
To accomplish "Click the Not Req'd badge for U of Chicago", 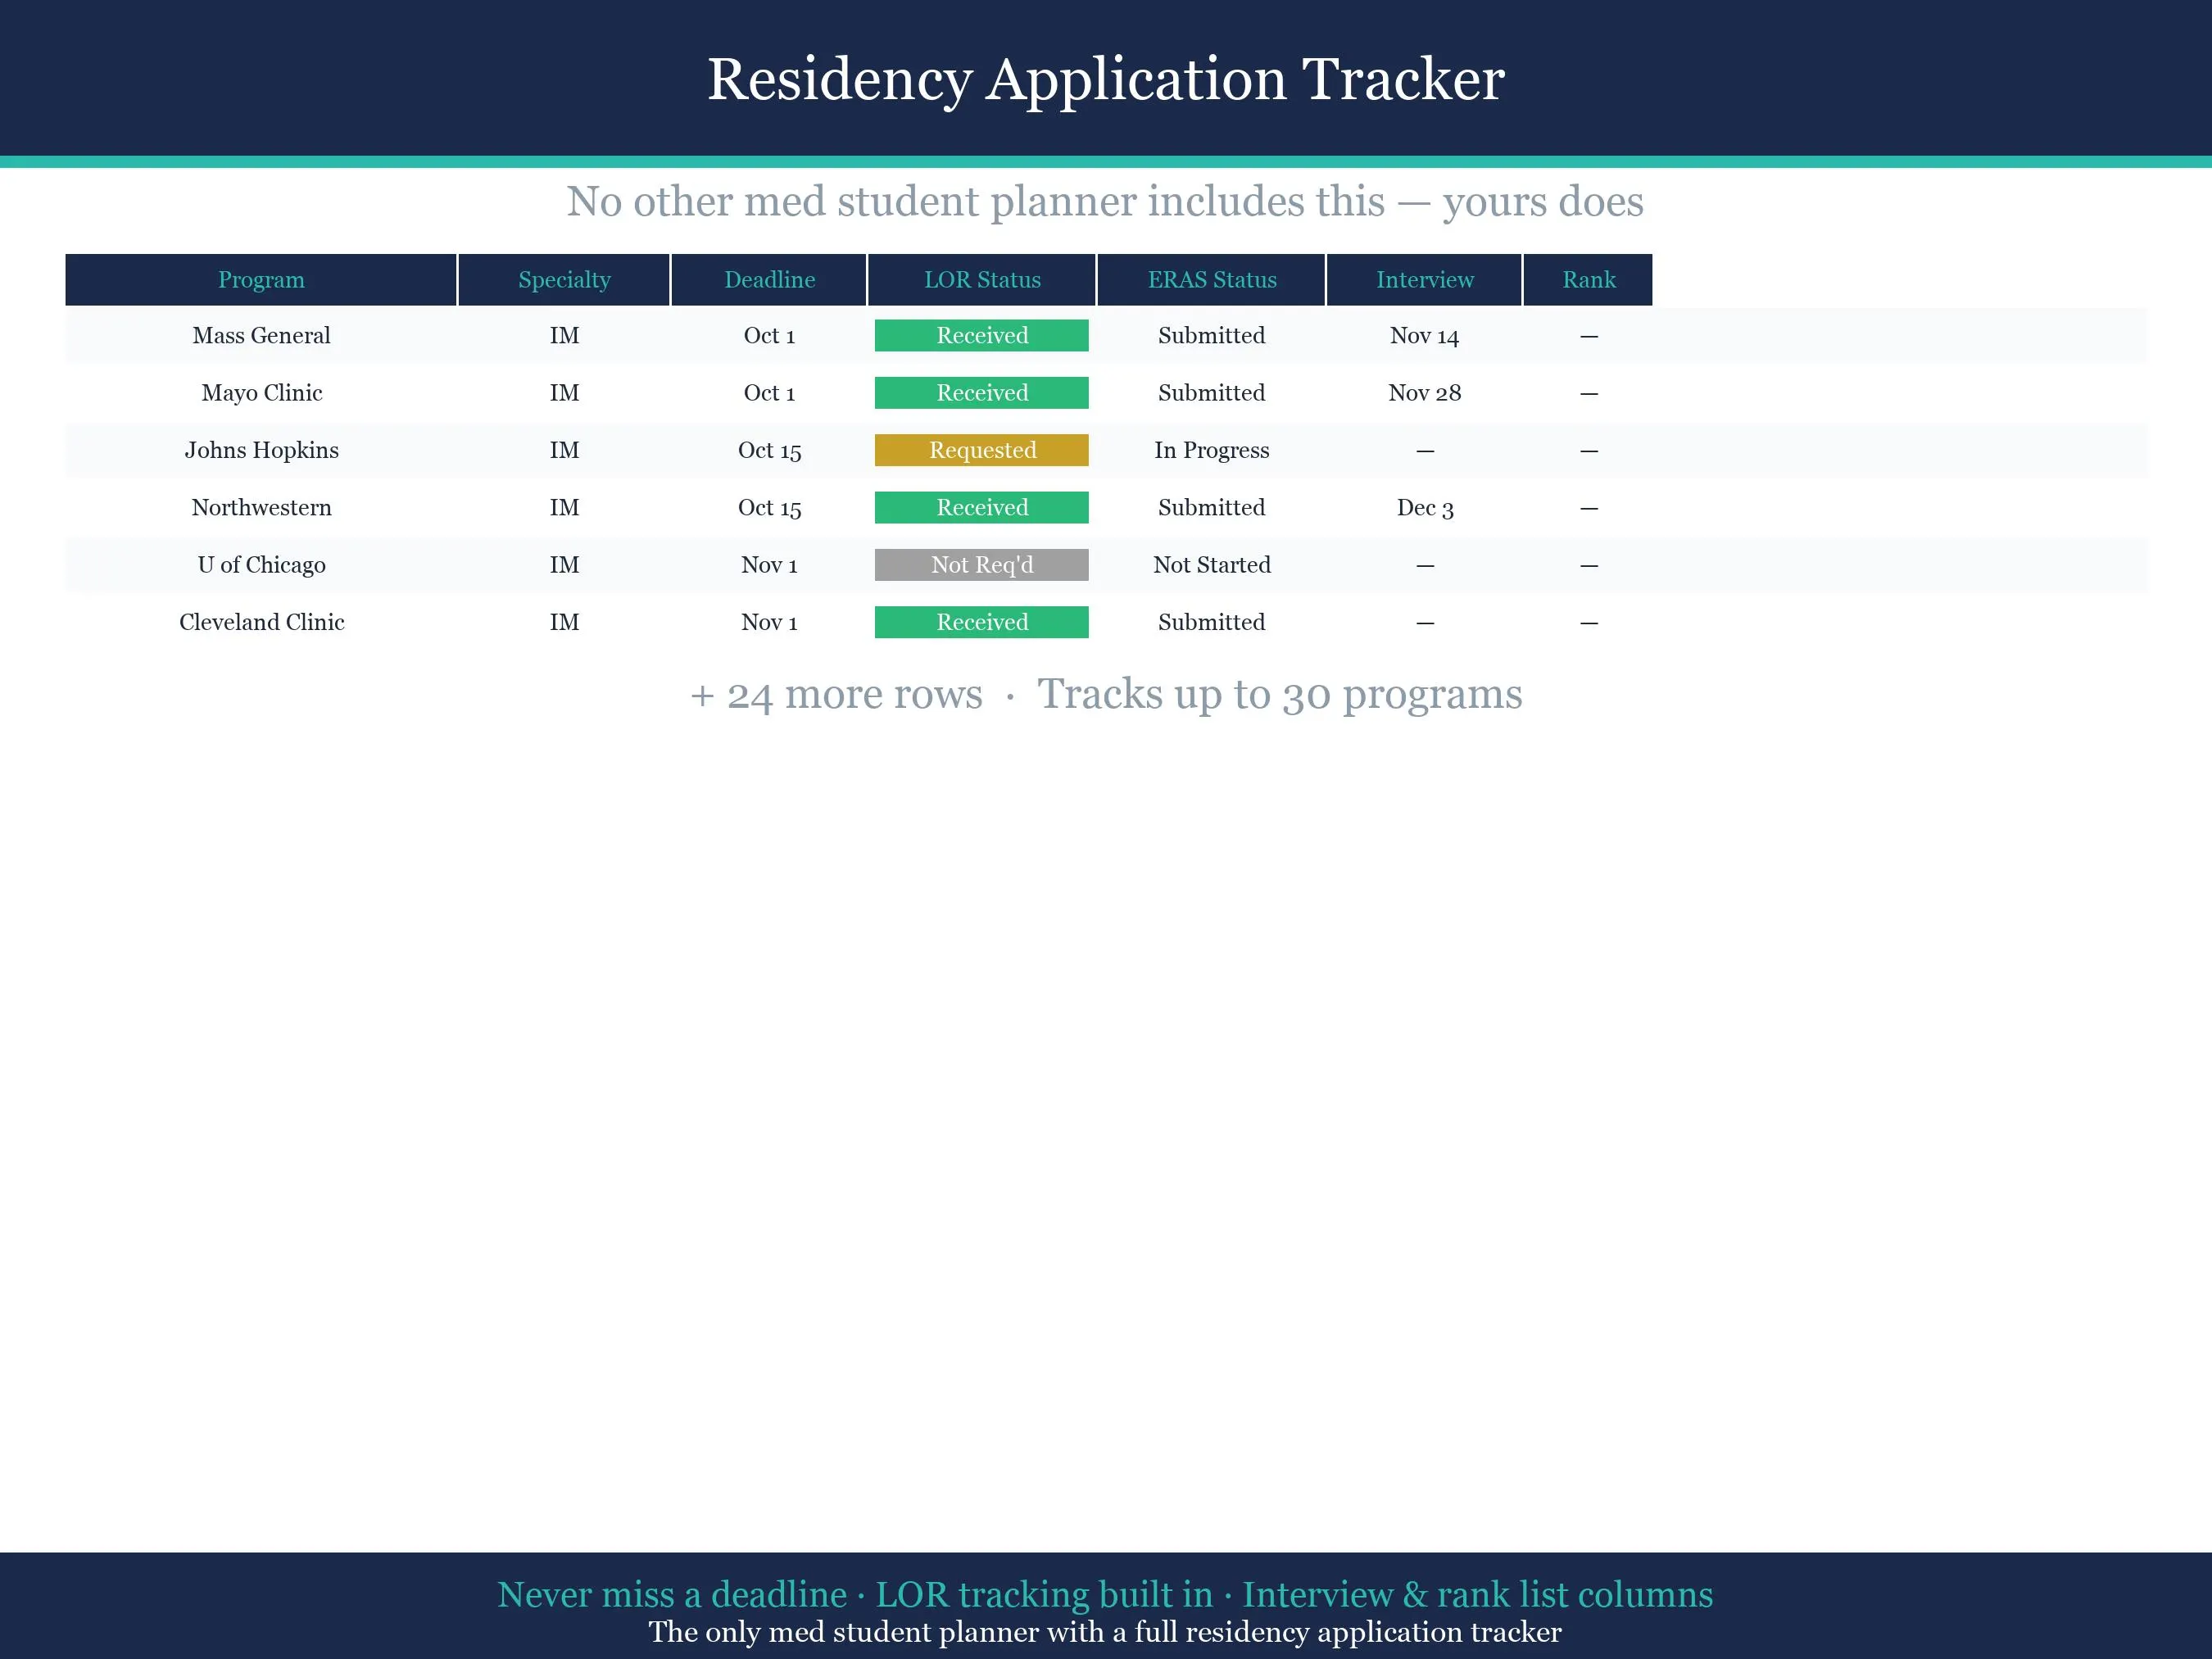I will pos(982,565).
